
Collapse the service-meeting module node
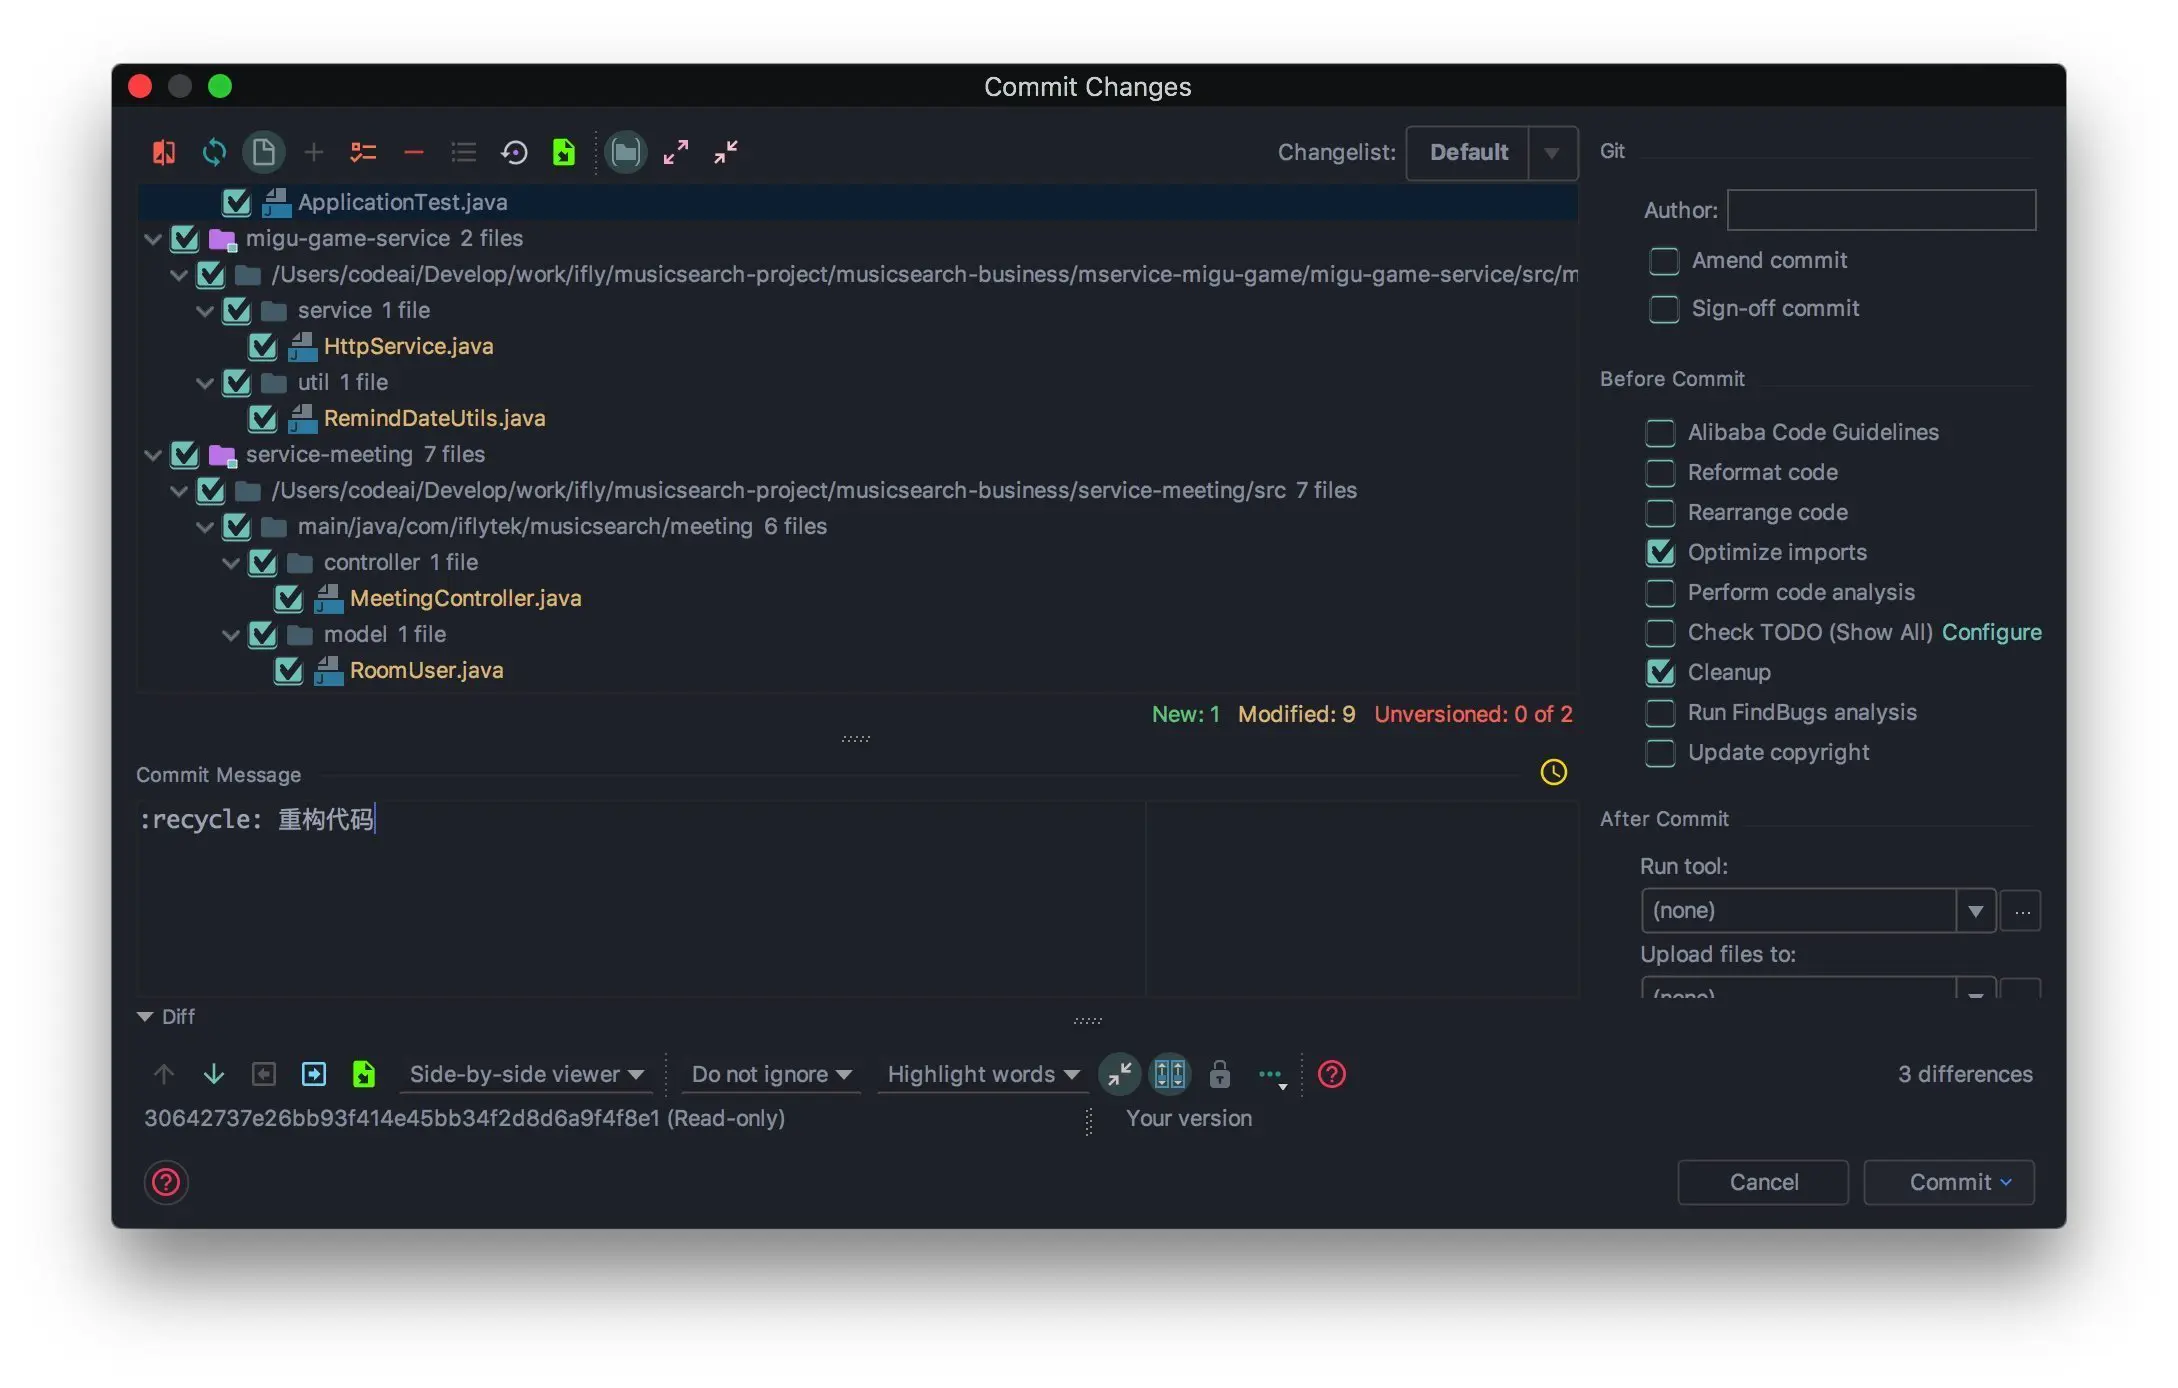153,455
